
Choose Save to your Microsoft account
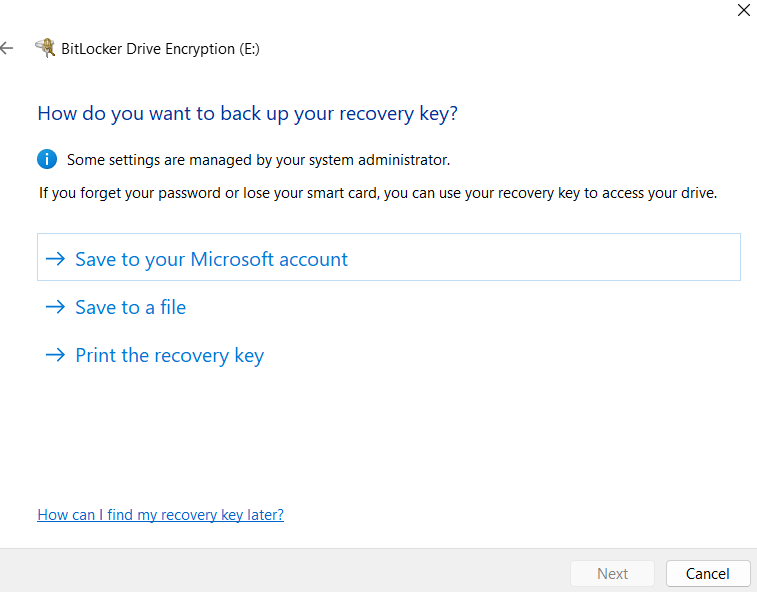[x=211, y=259]
